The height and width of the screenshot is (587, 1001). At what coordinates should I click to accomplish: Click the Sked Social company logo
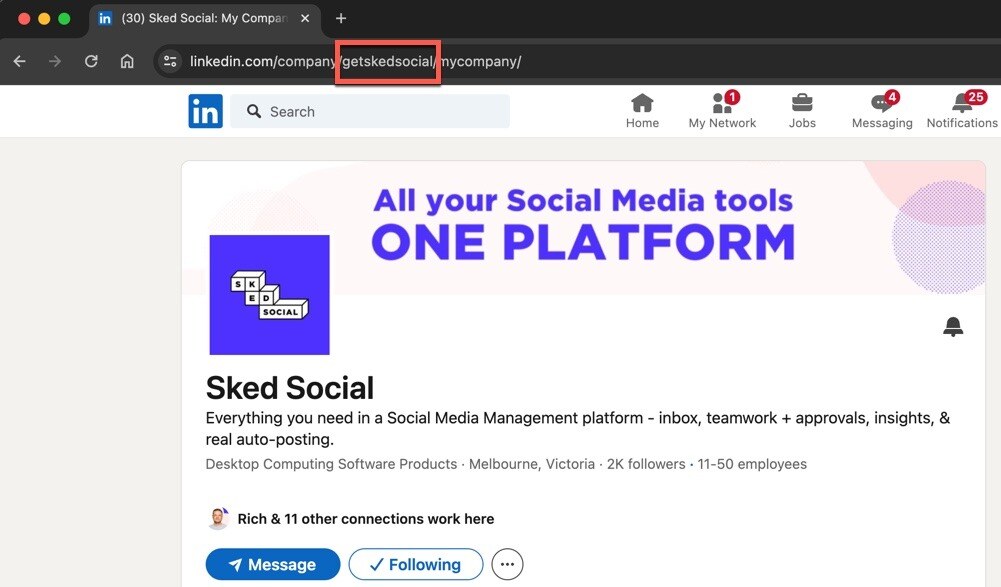[x=269, y=294]
